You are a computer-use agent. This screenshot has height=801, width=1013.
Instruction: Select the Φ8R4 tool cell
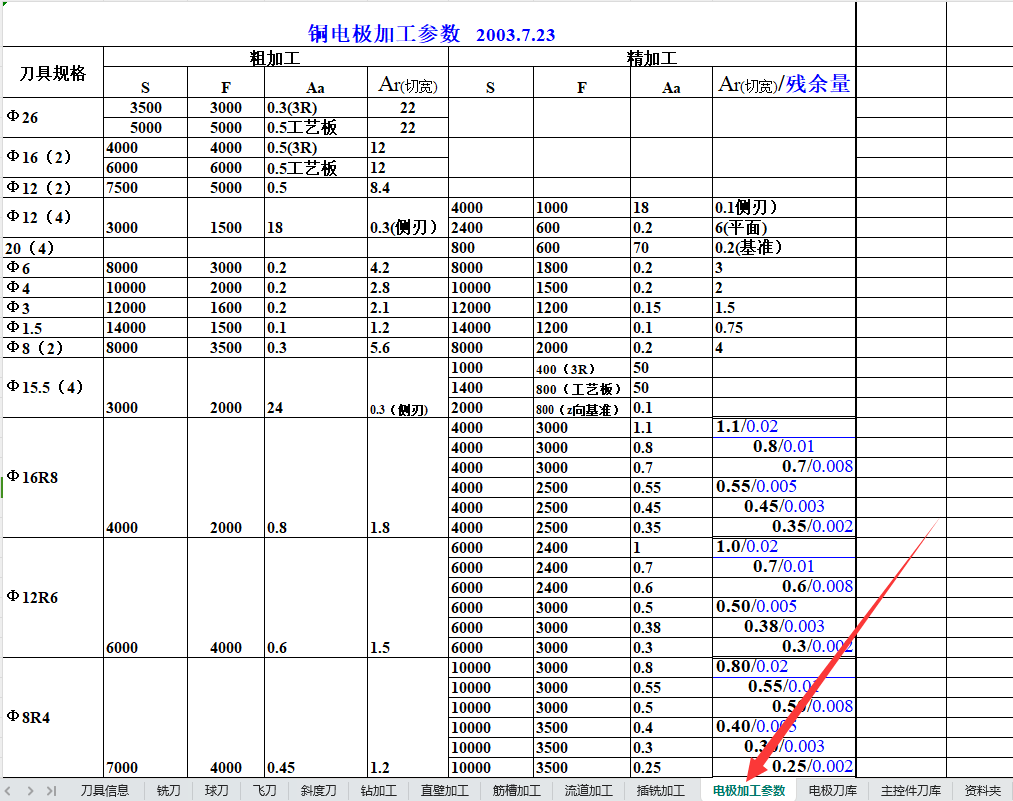click(53, 718)
